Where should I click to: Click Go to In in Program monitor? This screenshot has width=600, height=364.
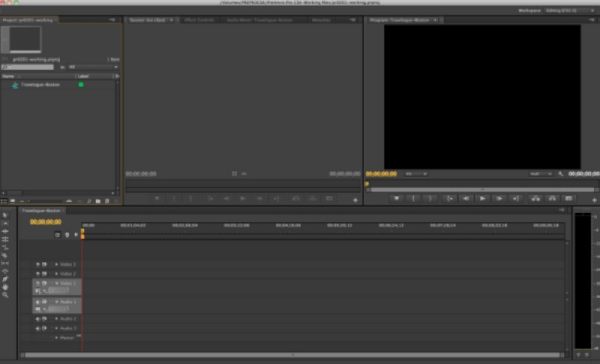pyautogui.click(x=449, y=198)
